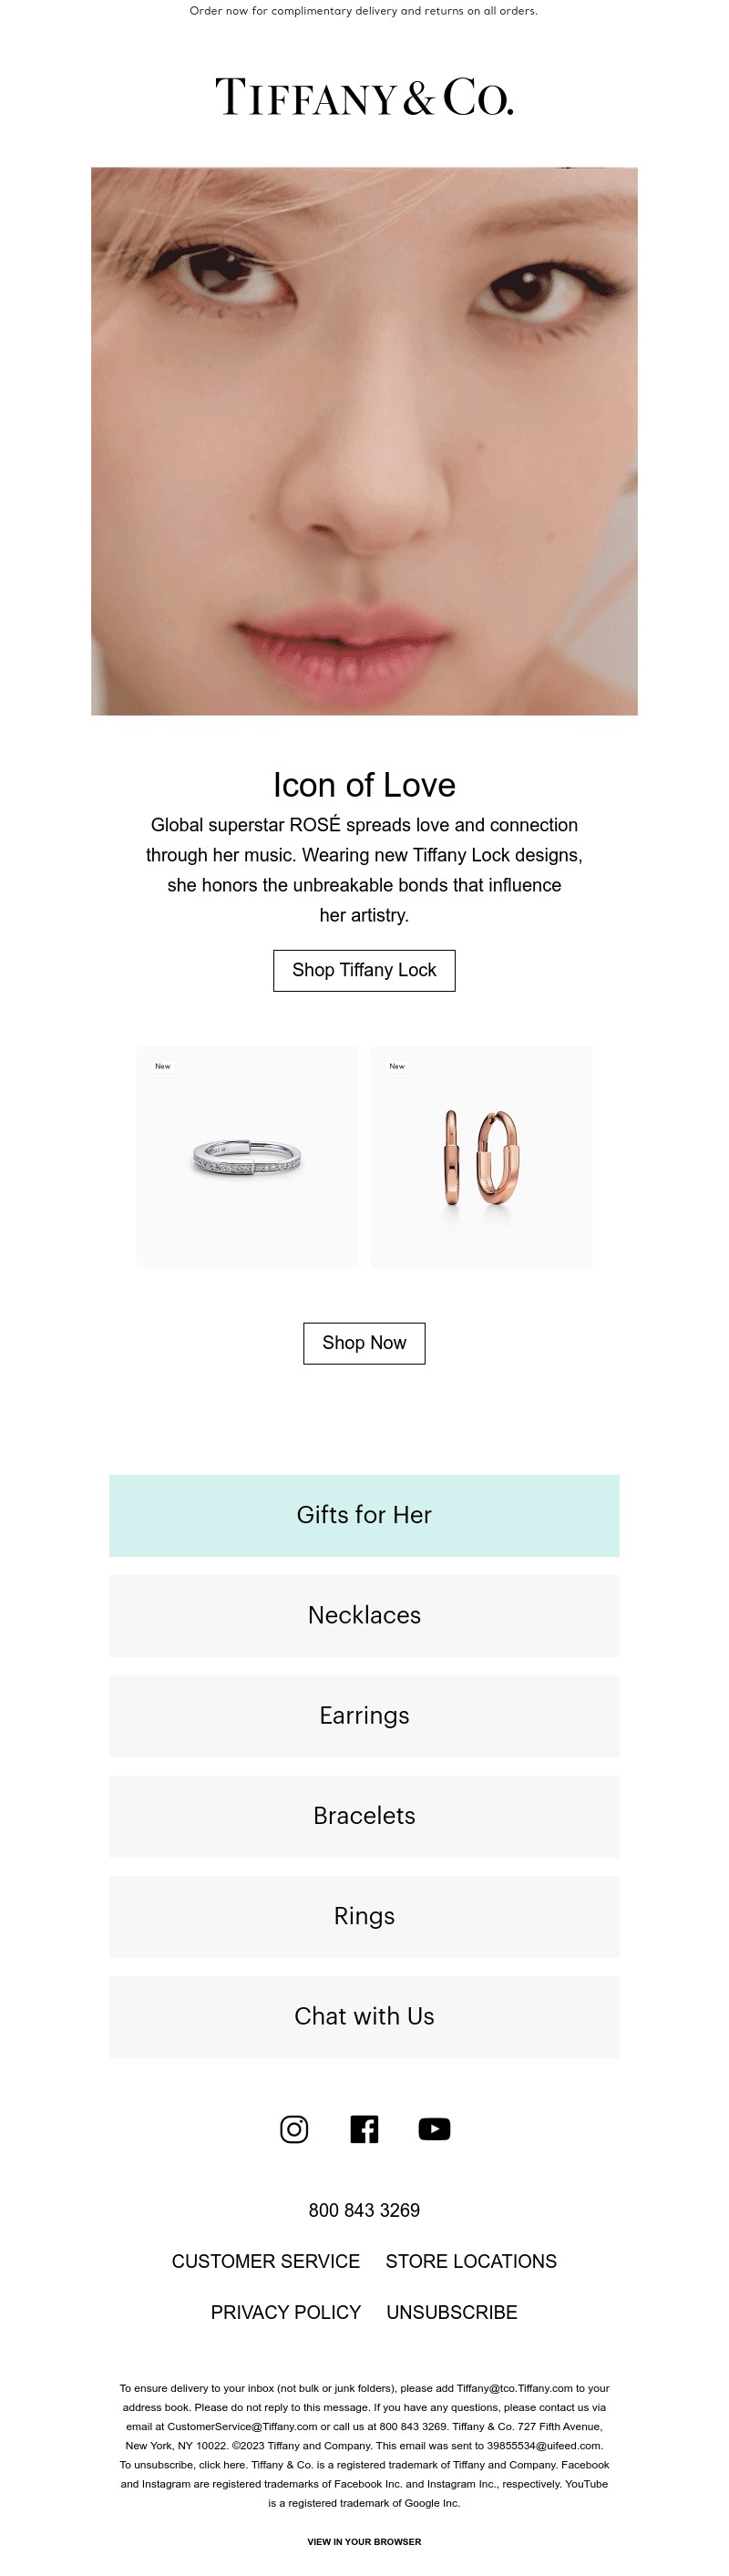Click the Shop Now button
The width and height of the screenshot is (729, 2576).
pyautogui.click(x=364, y=1343)
